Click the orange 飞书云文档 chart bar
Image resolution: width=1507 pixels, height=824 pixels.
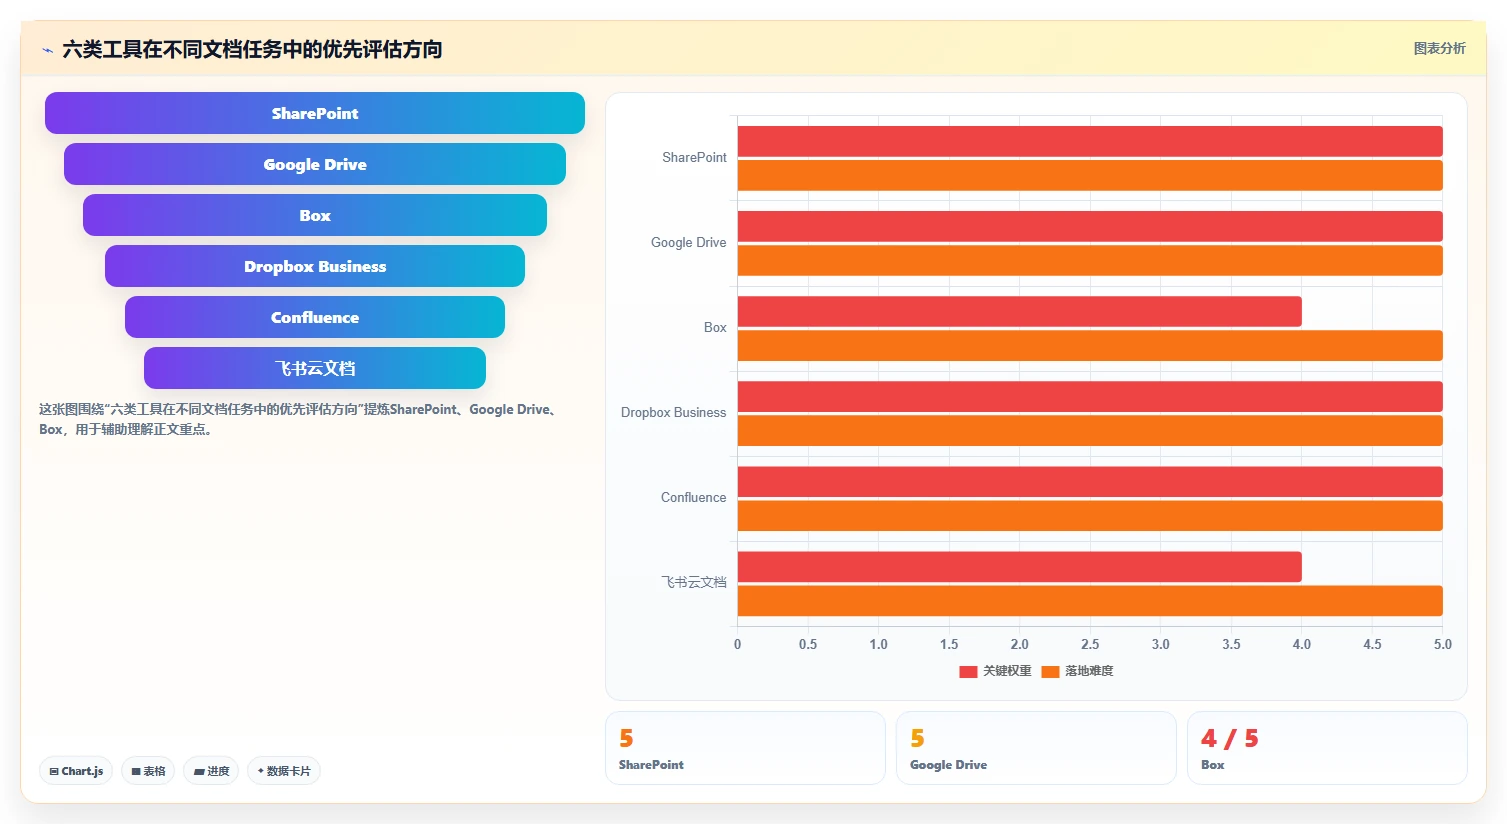[x=1090, y=600]
